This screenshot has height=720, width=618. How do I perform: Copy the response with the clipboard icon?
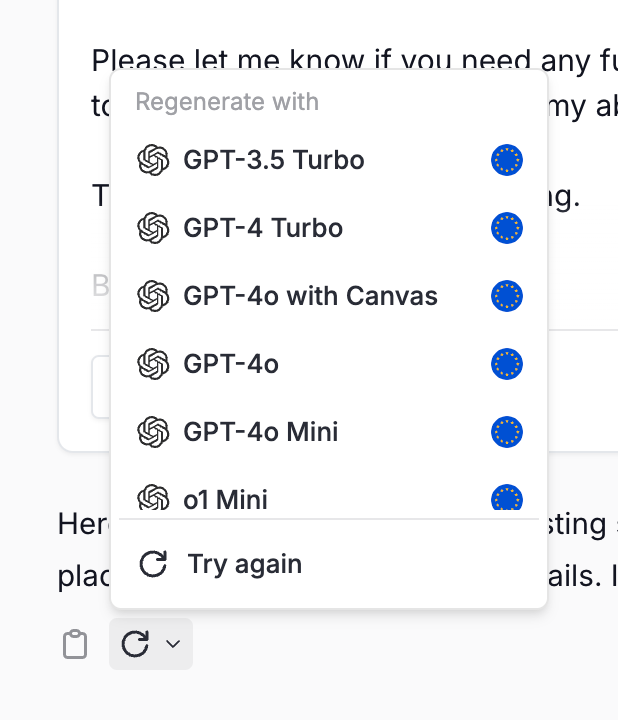click(75, 645)
